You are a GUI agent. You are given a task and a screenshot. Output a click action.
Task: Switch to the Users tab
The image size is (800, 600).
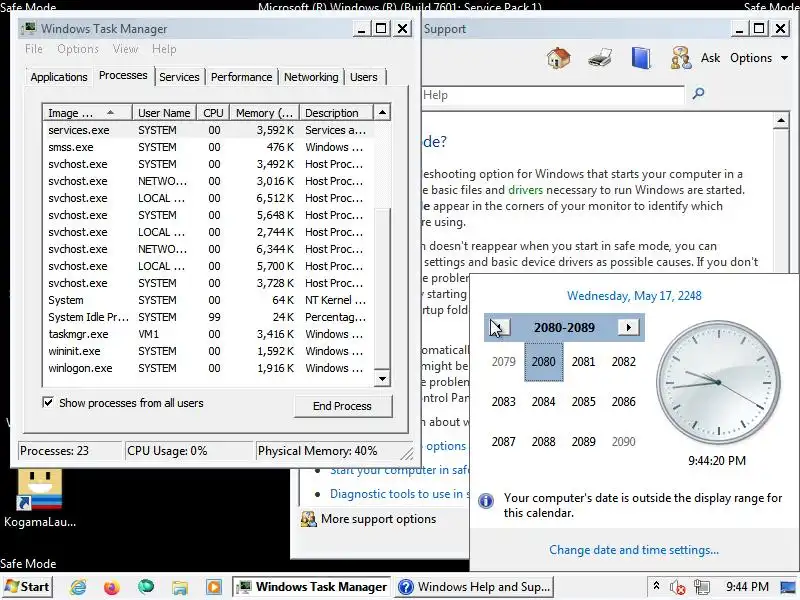pyautogui.click(x=364, y=77)
